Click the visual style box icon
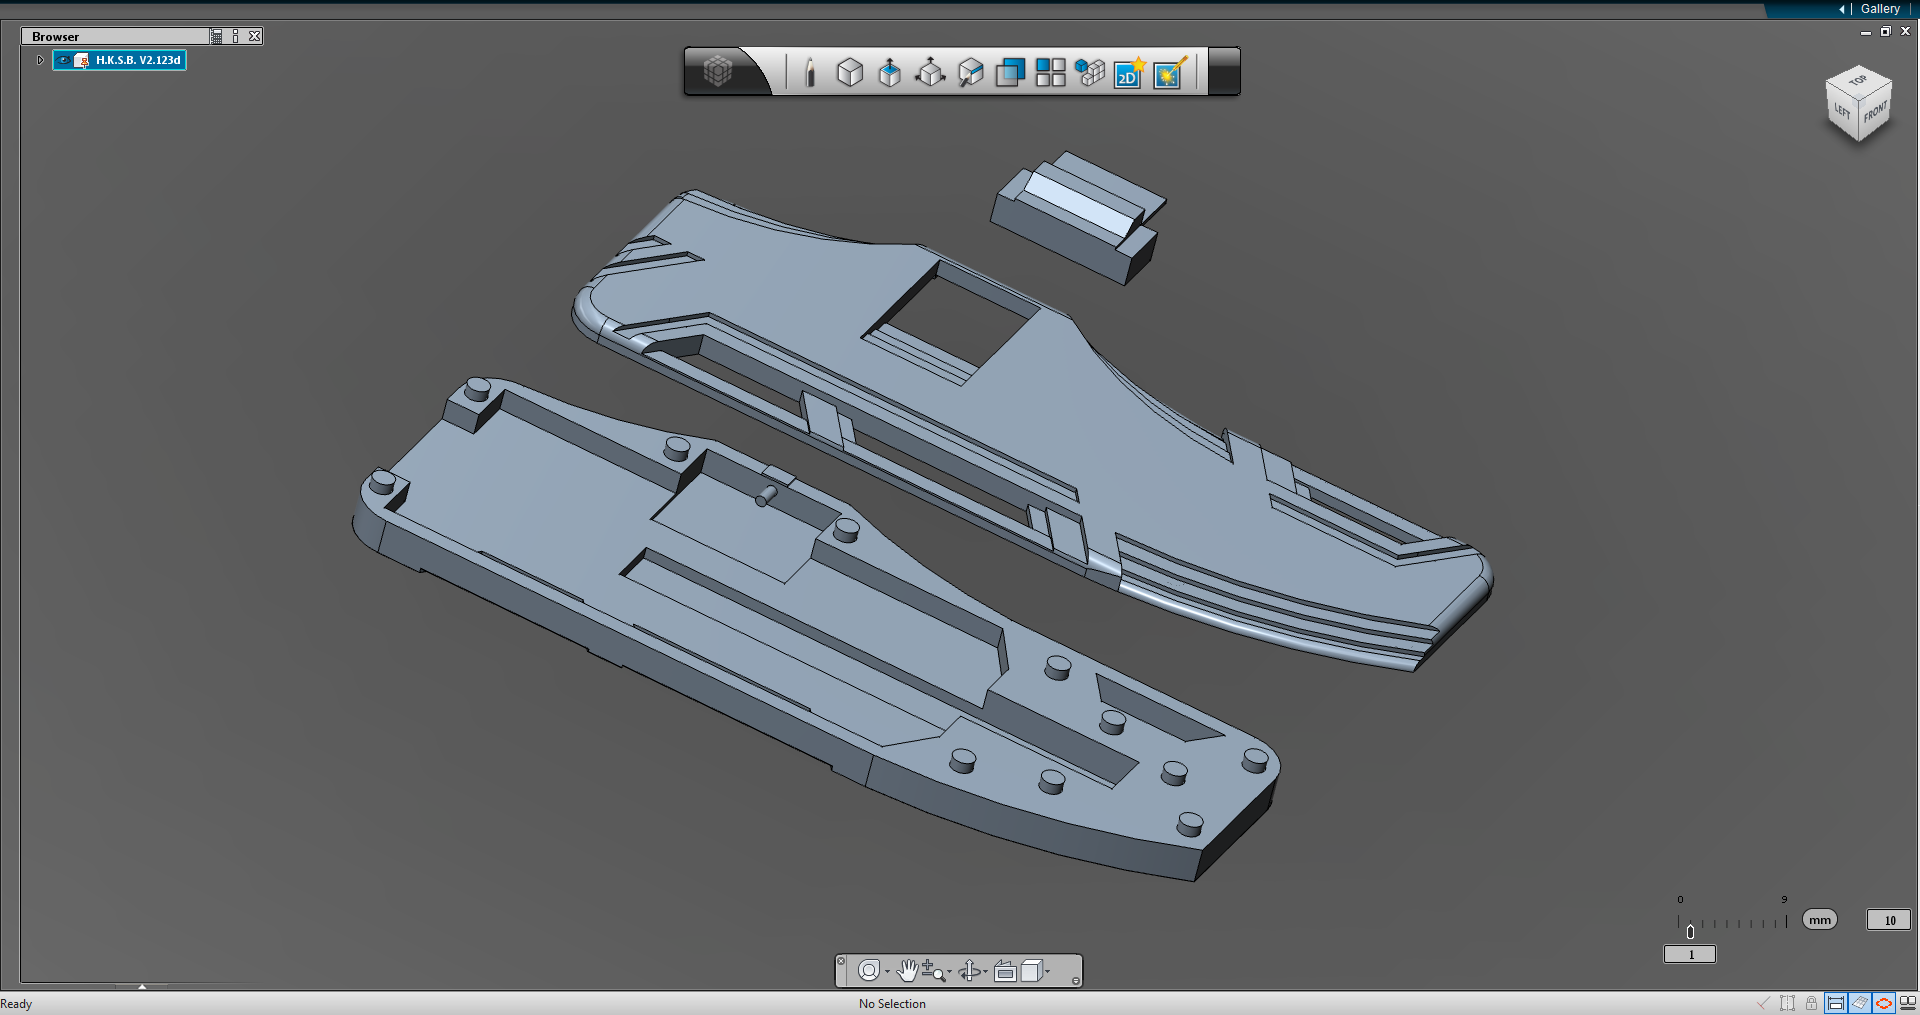The width and height of the screenshot is (1920, 1015). coord(1031,970)
